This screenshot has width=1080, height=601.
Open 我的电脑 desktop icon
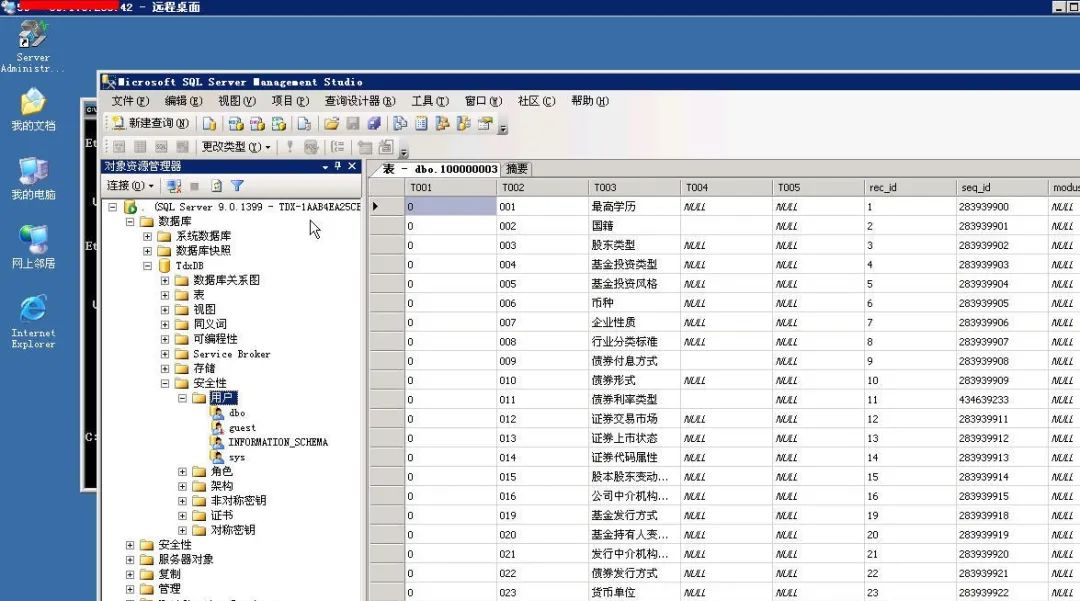pos(33,178)
